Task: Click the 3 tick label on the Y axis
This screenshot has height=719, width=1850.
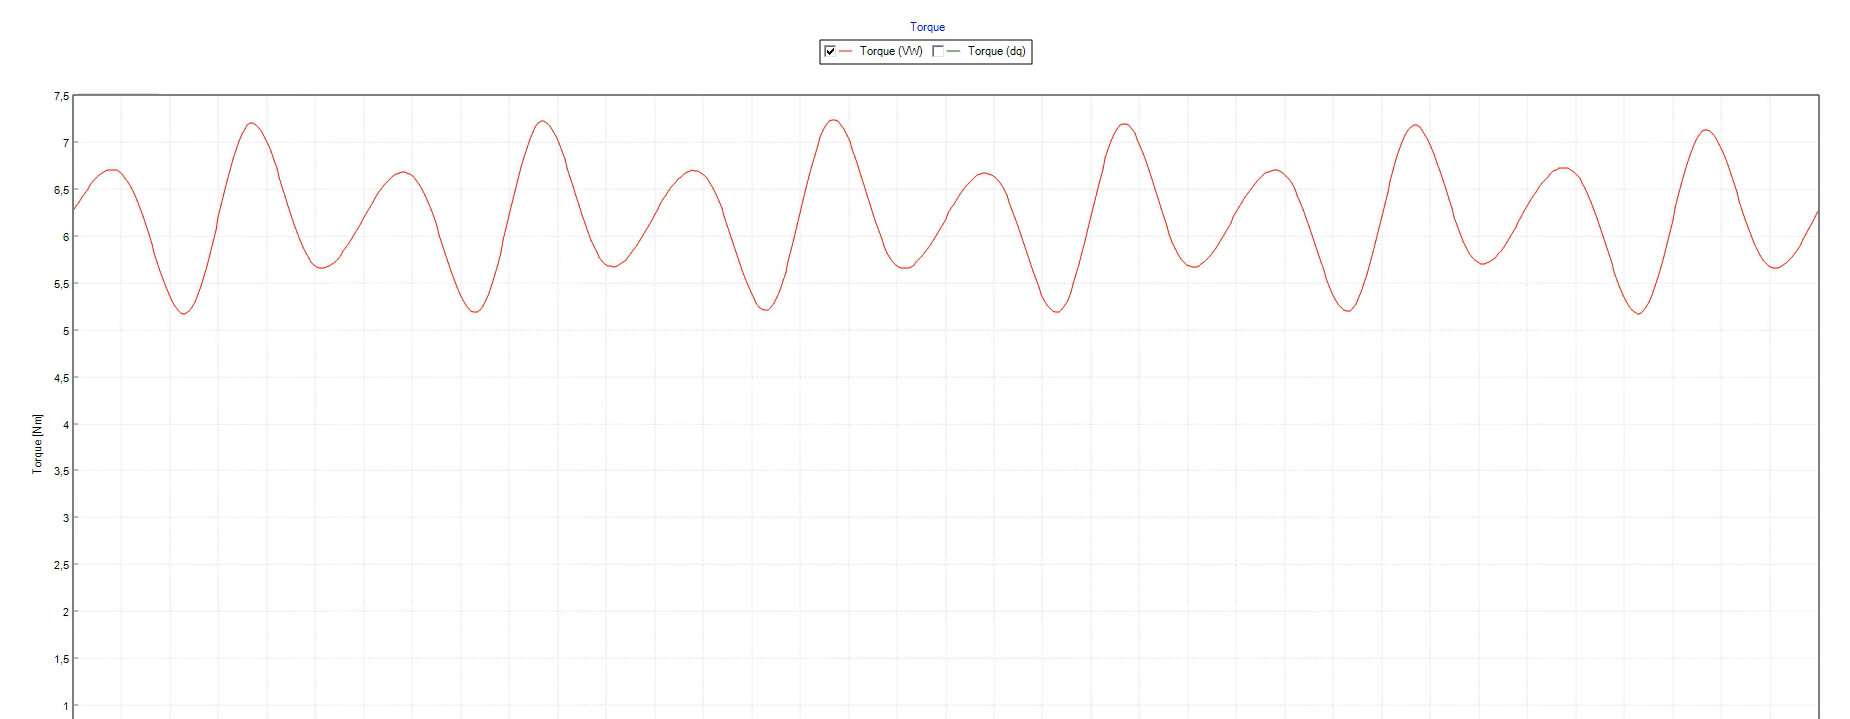Action: click(66, 518)
